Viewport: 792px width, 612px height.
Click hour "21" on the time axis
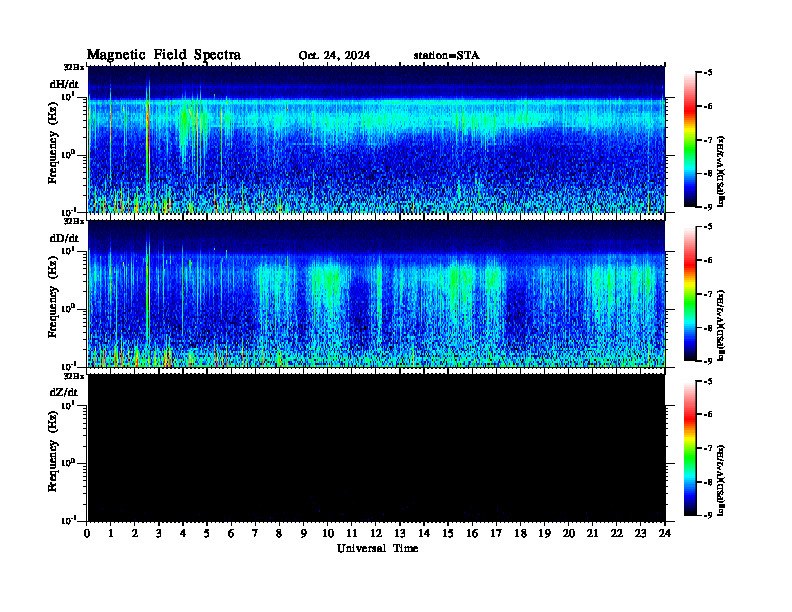pos(592,534)
